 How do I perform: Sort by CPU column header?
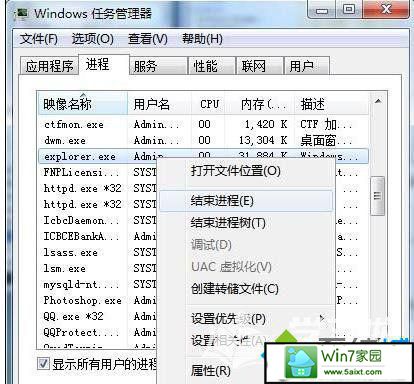point(209,104)
